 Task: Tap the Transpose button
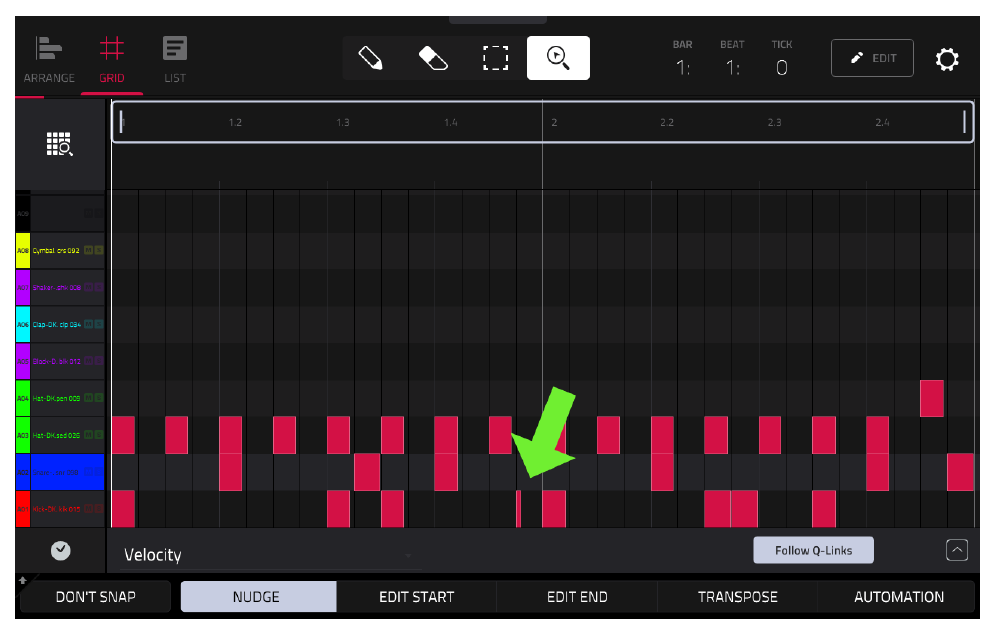click(x=737, y=597)
